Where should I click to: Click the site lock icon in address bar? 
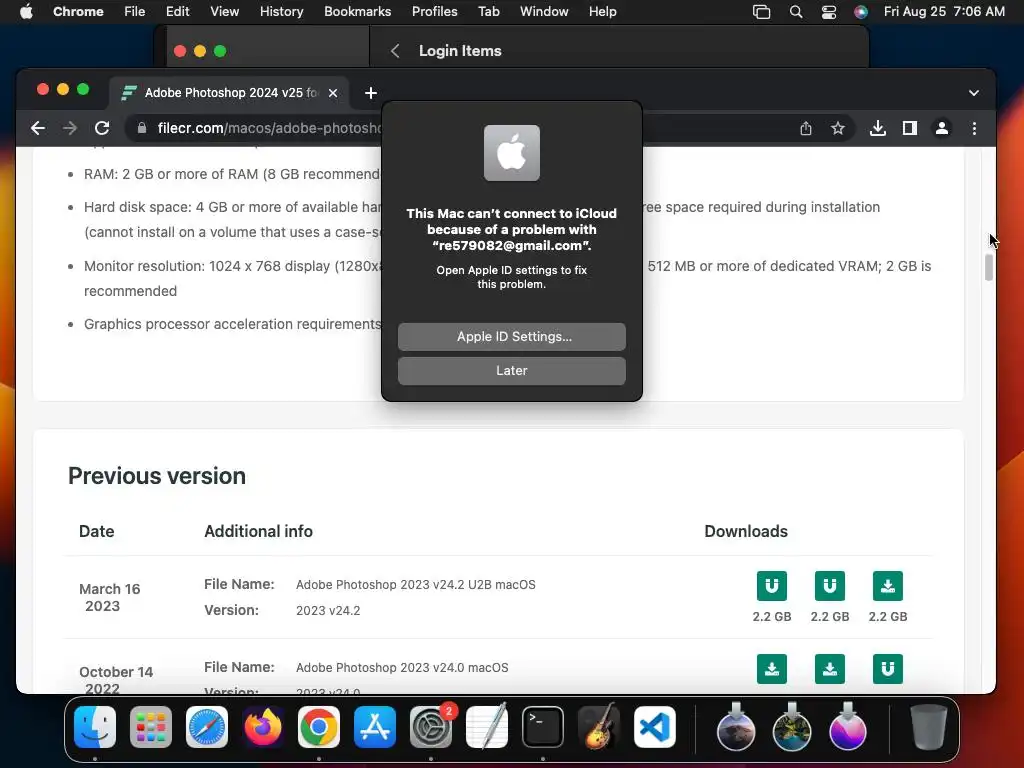pyautogui.click(x=142, y=128)
